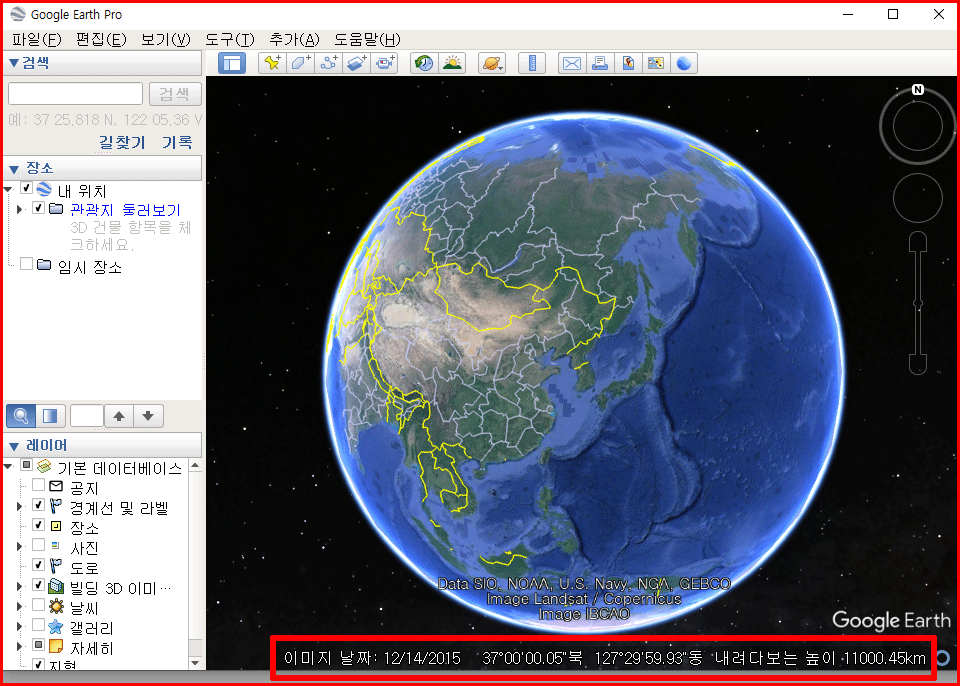Collapse the 기본 데이터베이스 tree node
Screen dimensions: 960x686
pyautogui.click(x=9, y=467)
